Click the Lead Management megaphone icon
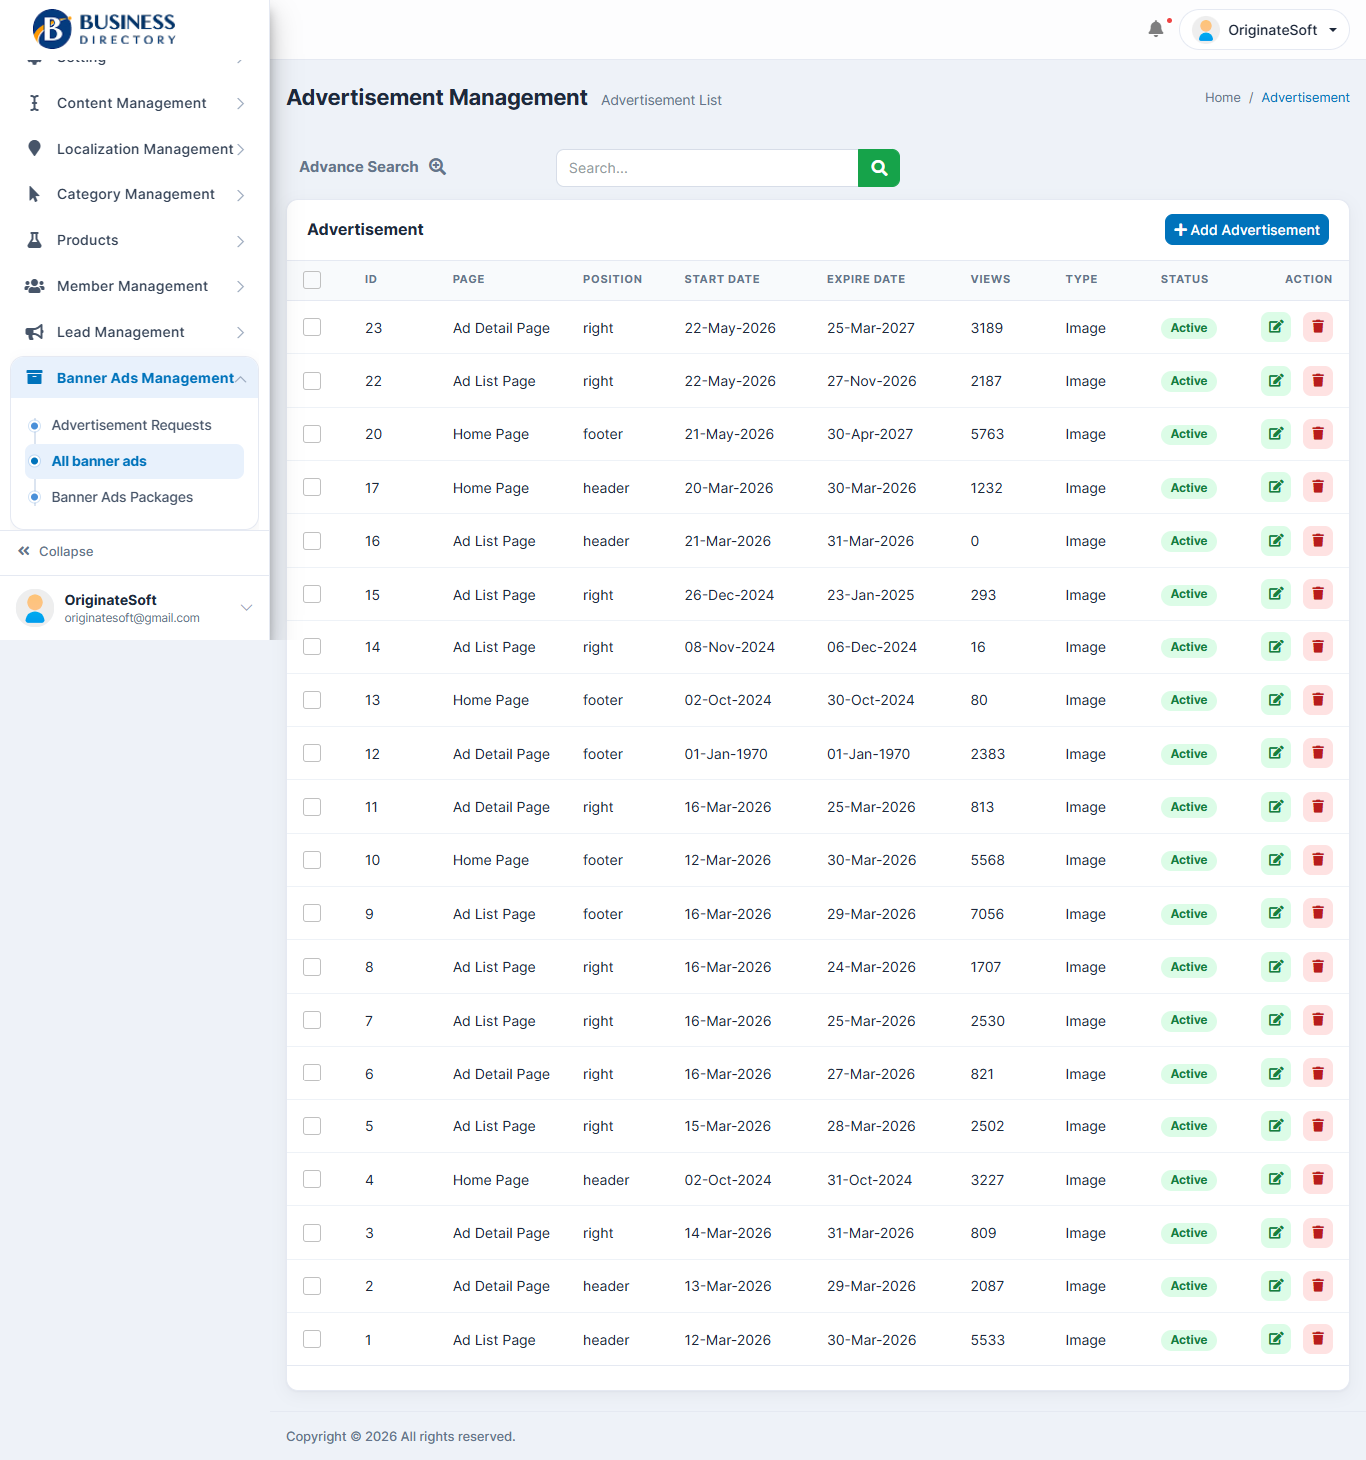Viewport: 1366px width, 1460px height. pyautogui.click(x=34, y=332)
